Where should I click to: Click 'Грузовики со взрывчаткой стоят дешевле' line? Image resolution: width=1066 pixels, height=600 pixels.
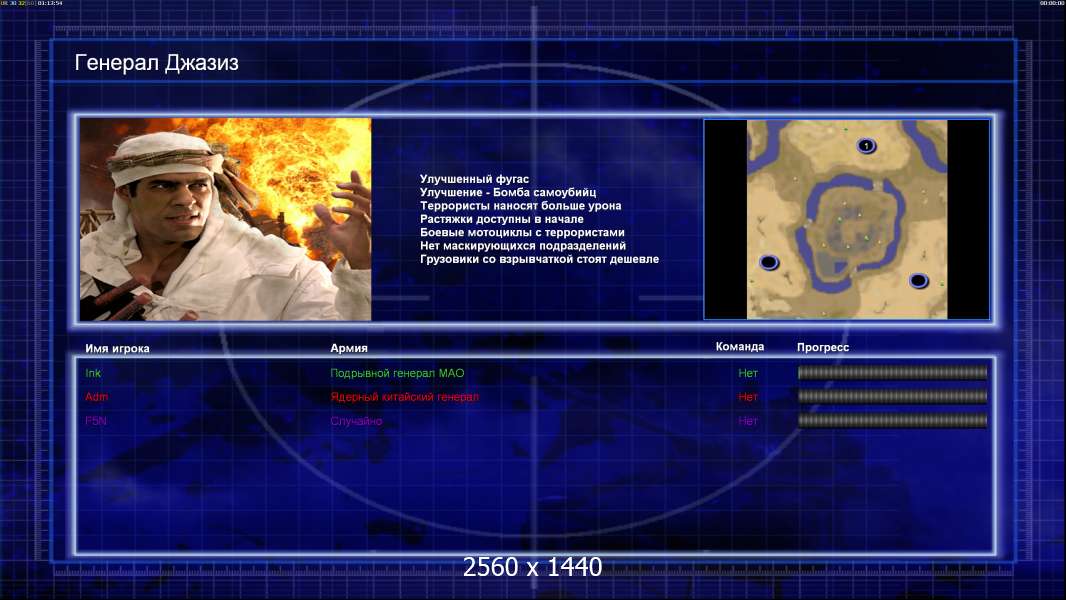coord(539,259)
